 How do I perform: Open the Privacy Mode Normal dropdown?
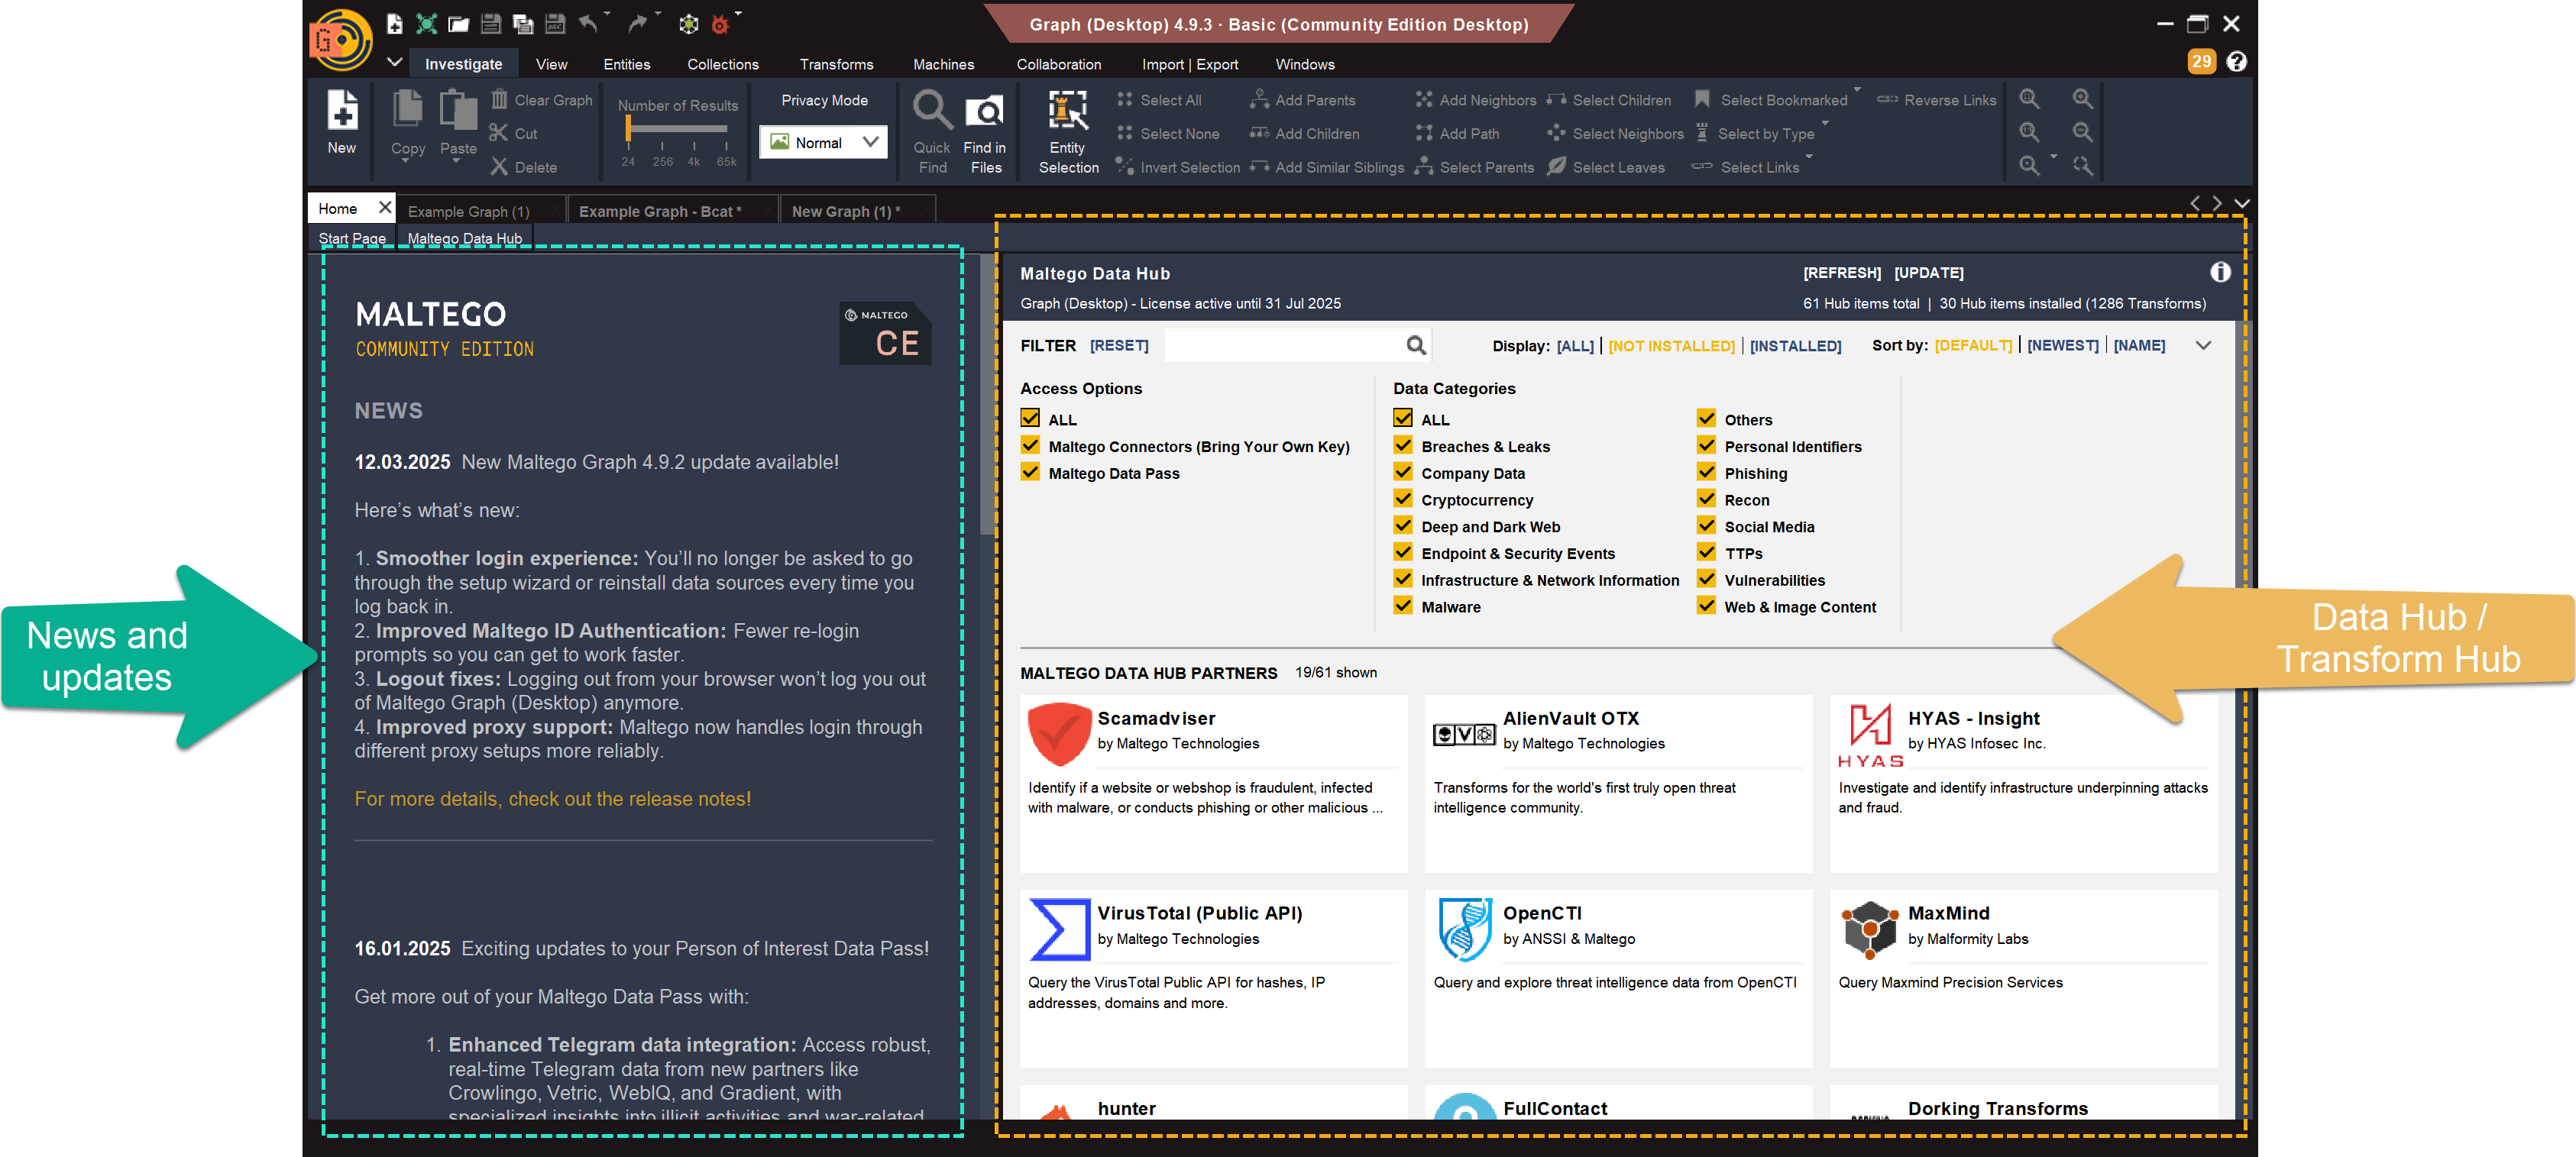[823, 142]
